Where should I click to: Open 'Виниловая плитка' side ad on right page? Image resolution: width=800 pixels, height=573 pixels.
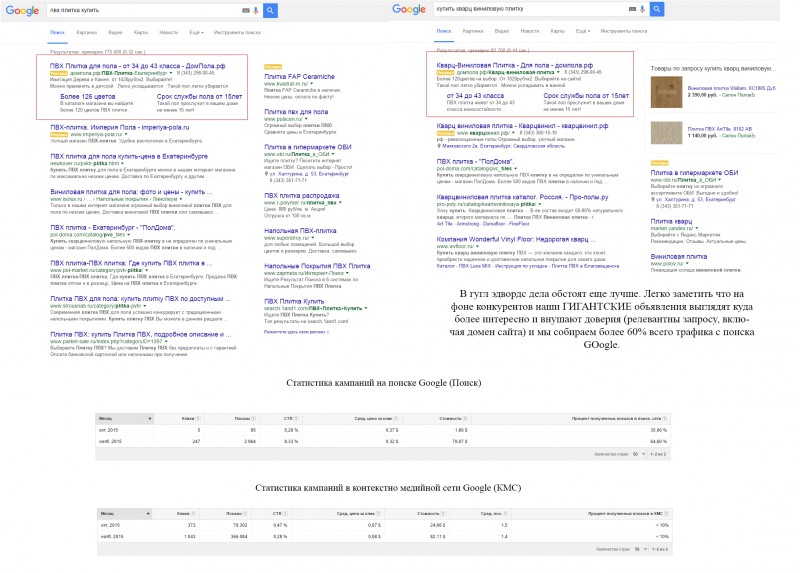tap(679, 256)
